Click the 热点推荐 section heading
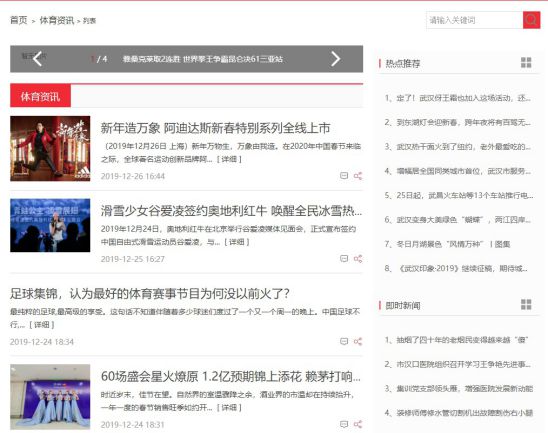Screen dimensions: 548x433 pos(403,63)
